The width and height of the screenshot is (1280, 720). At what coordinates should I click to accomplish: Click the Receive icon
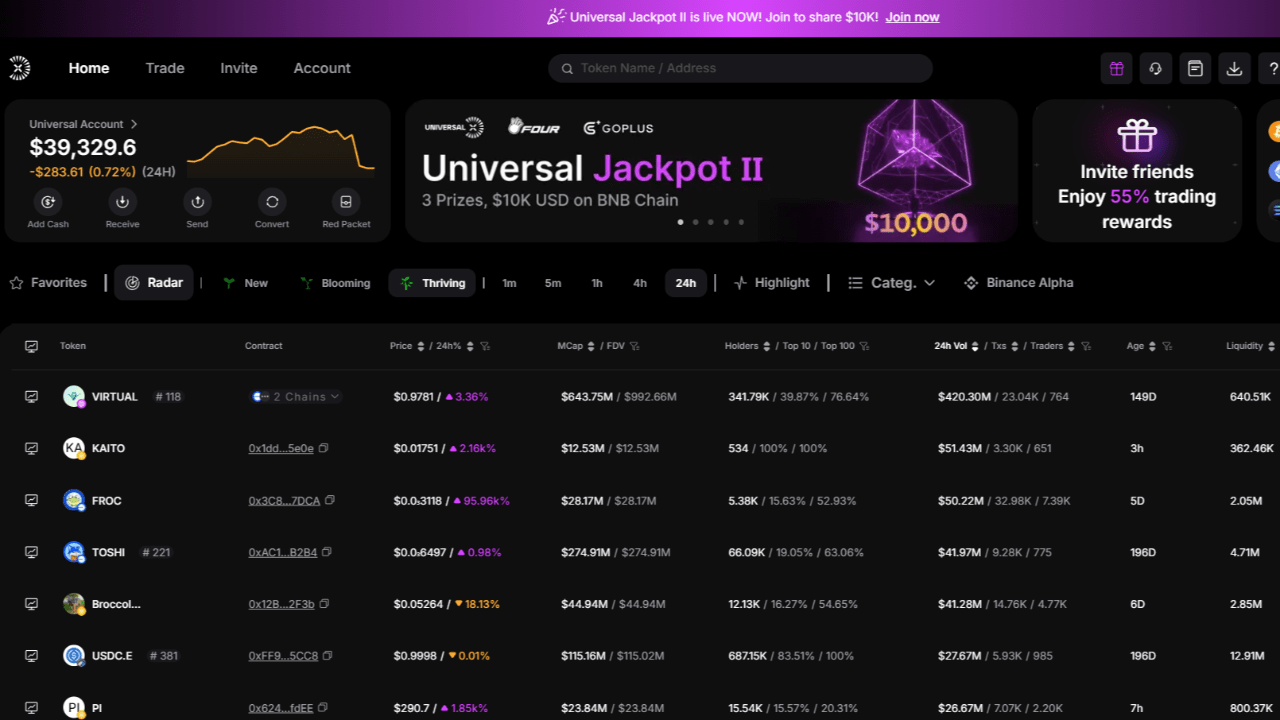[122, 201]
